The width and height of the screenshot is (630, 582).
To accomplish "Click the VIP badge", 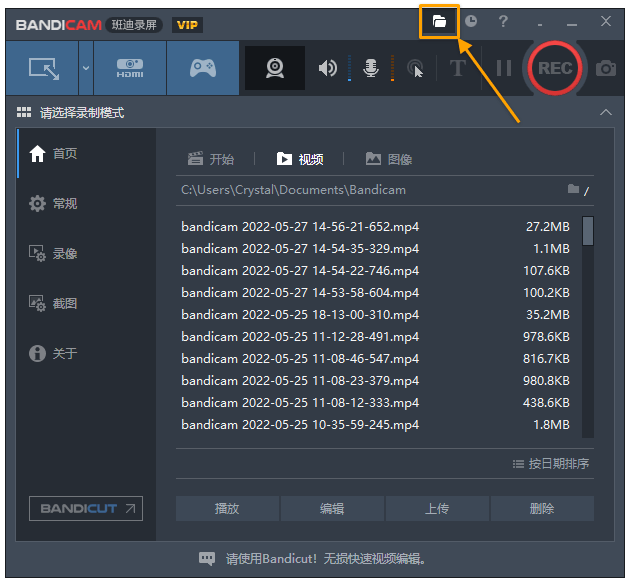I will (x=187, y=25).
